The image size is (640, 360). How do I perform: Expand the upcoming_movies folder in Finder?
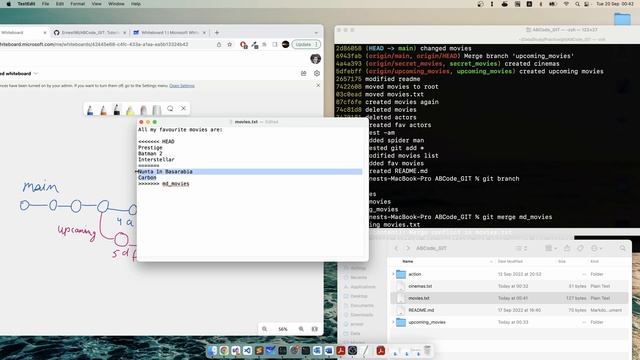(x=393, y=322)
